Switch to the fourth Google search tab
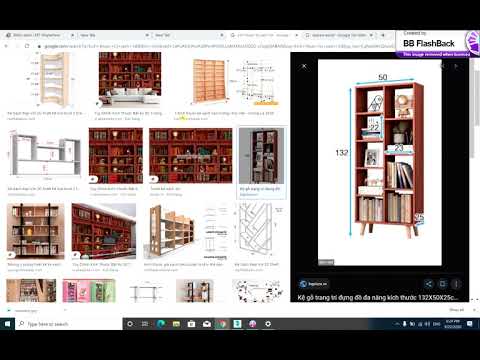This screenshot has height=360, width=480. click(264, 35)
